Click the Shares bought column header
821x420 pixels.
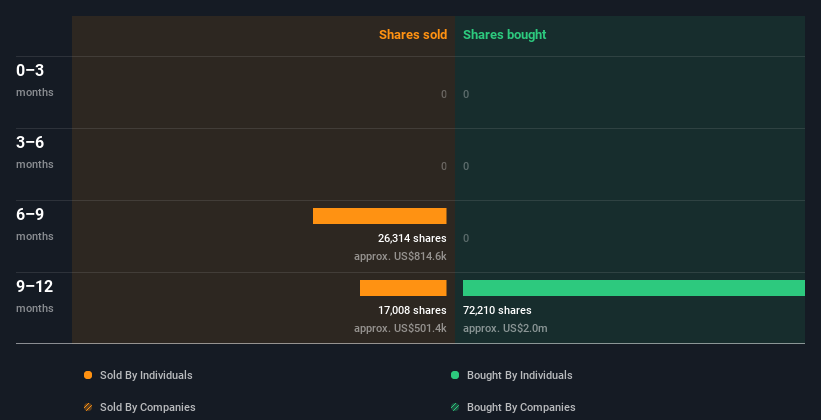(x=504, y=35)
